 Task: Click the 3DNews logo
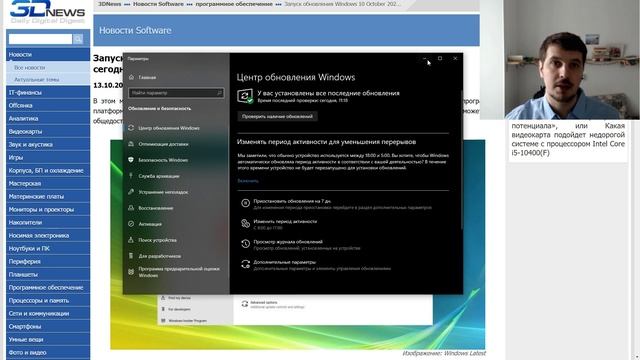pyautogui.click(x=48, y=11)
